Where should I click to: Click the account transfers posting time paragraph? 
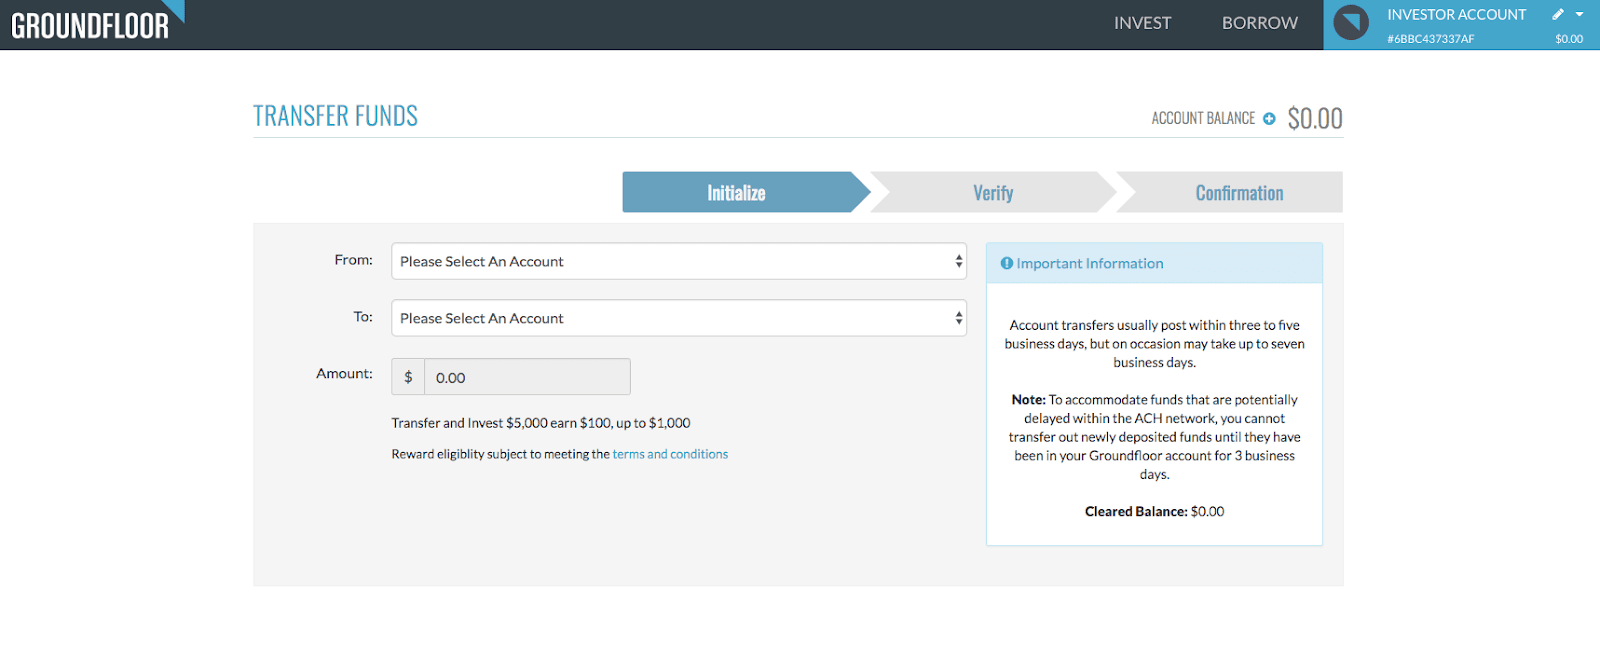1155,344
